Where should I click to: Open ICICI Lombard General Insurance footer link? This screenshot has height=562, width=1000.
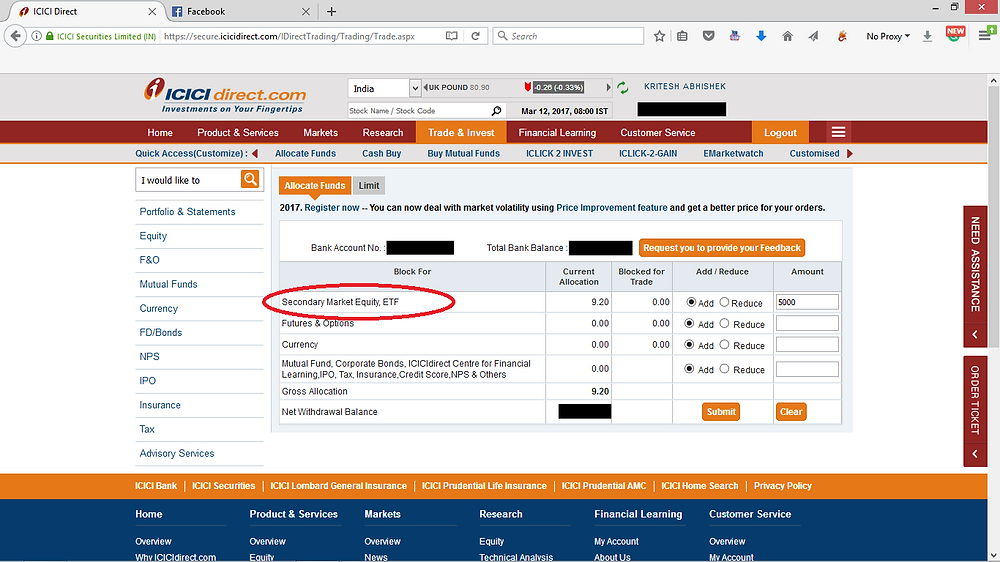pos(338,485)
